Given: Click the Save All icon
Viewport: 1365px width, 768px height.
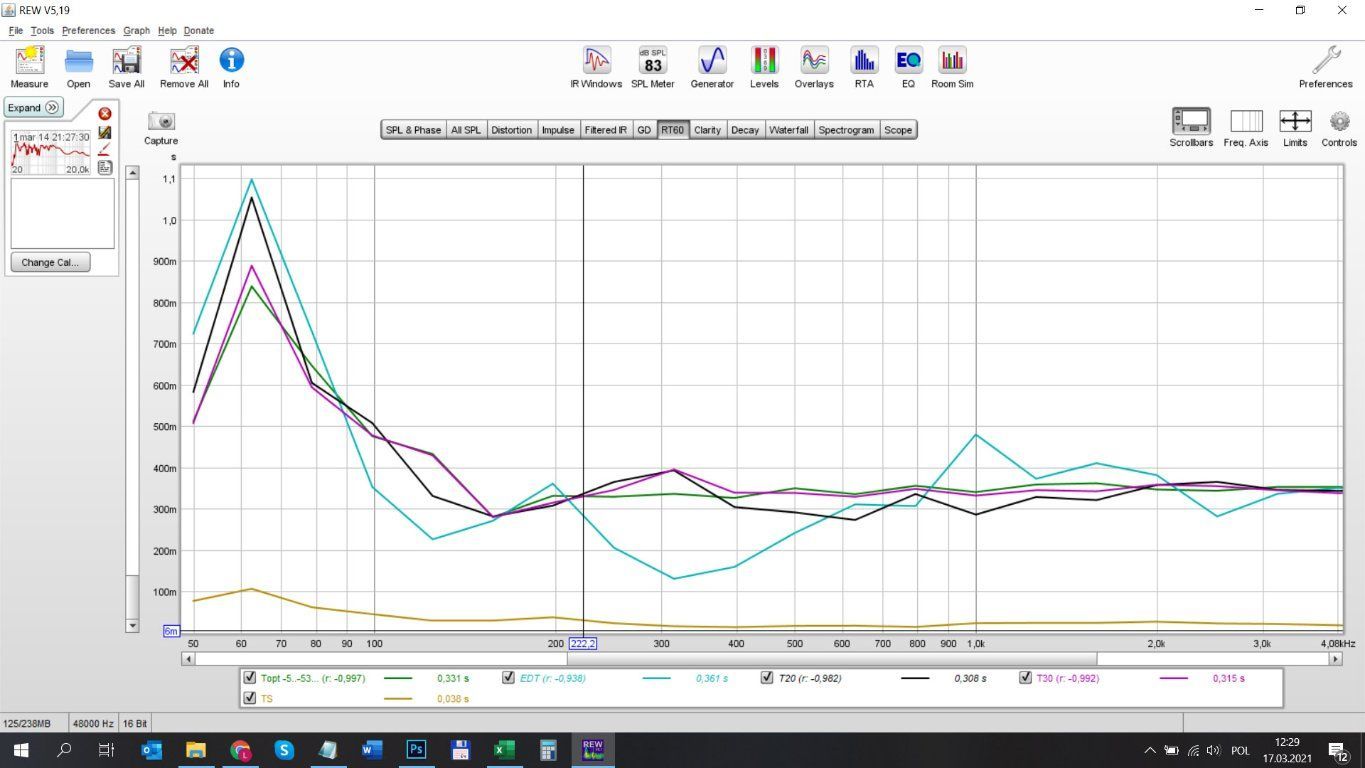Looking at the screenshot, I should pos(126,67).
